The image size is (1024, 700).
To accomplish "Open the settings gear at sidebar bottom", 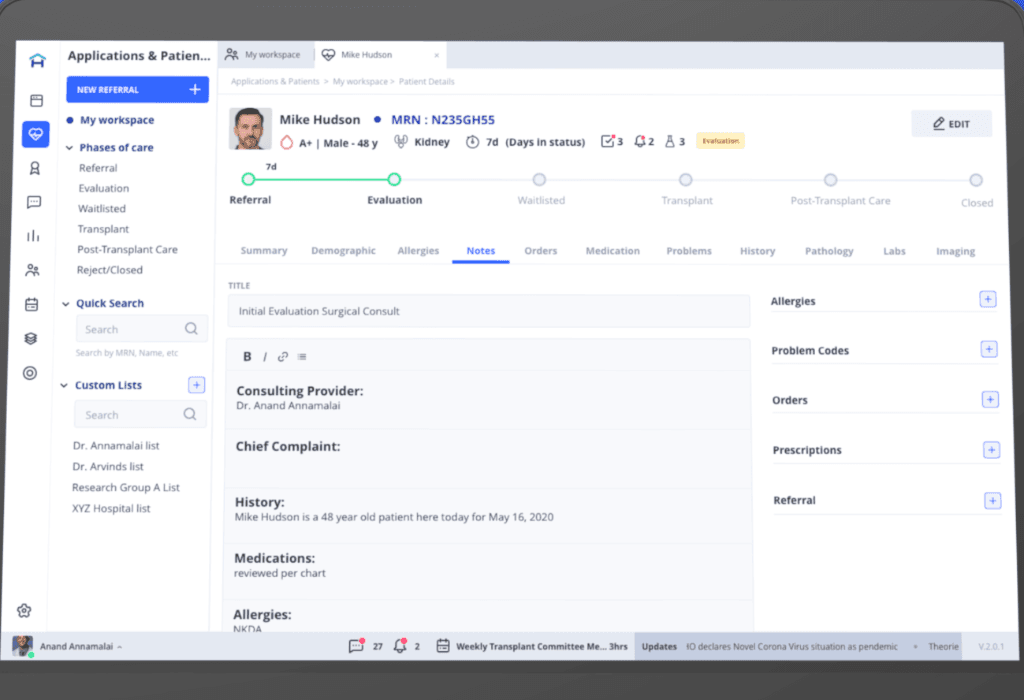I will [24, 610].
